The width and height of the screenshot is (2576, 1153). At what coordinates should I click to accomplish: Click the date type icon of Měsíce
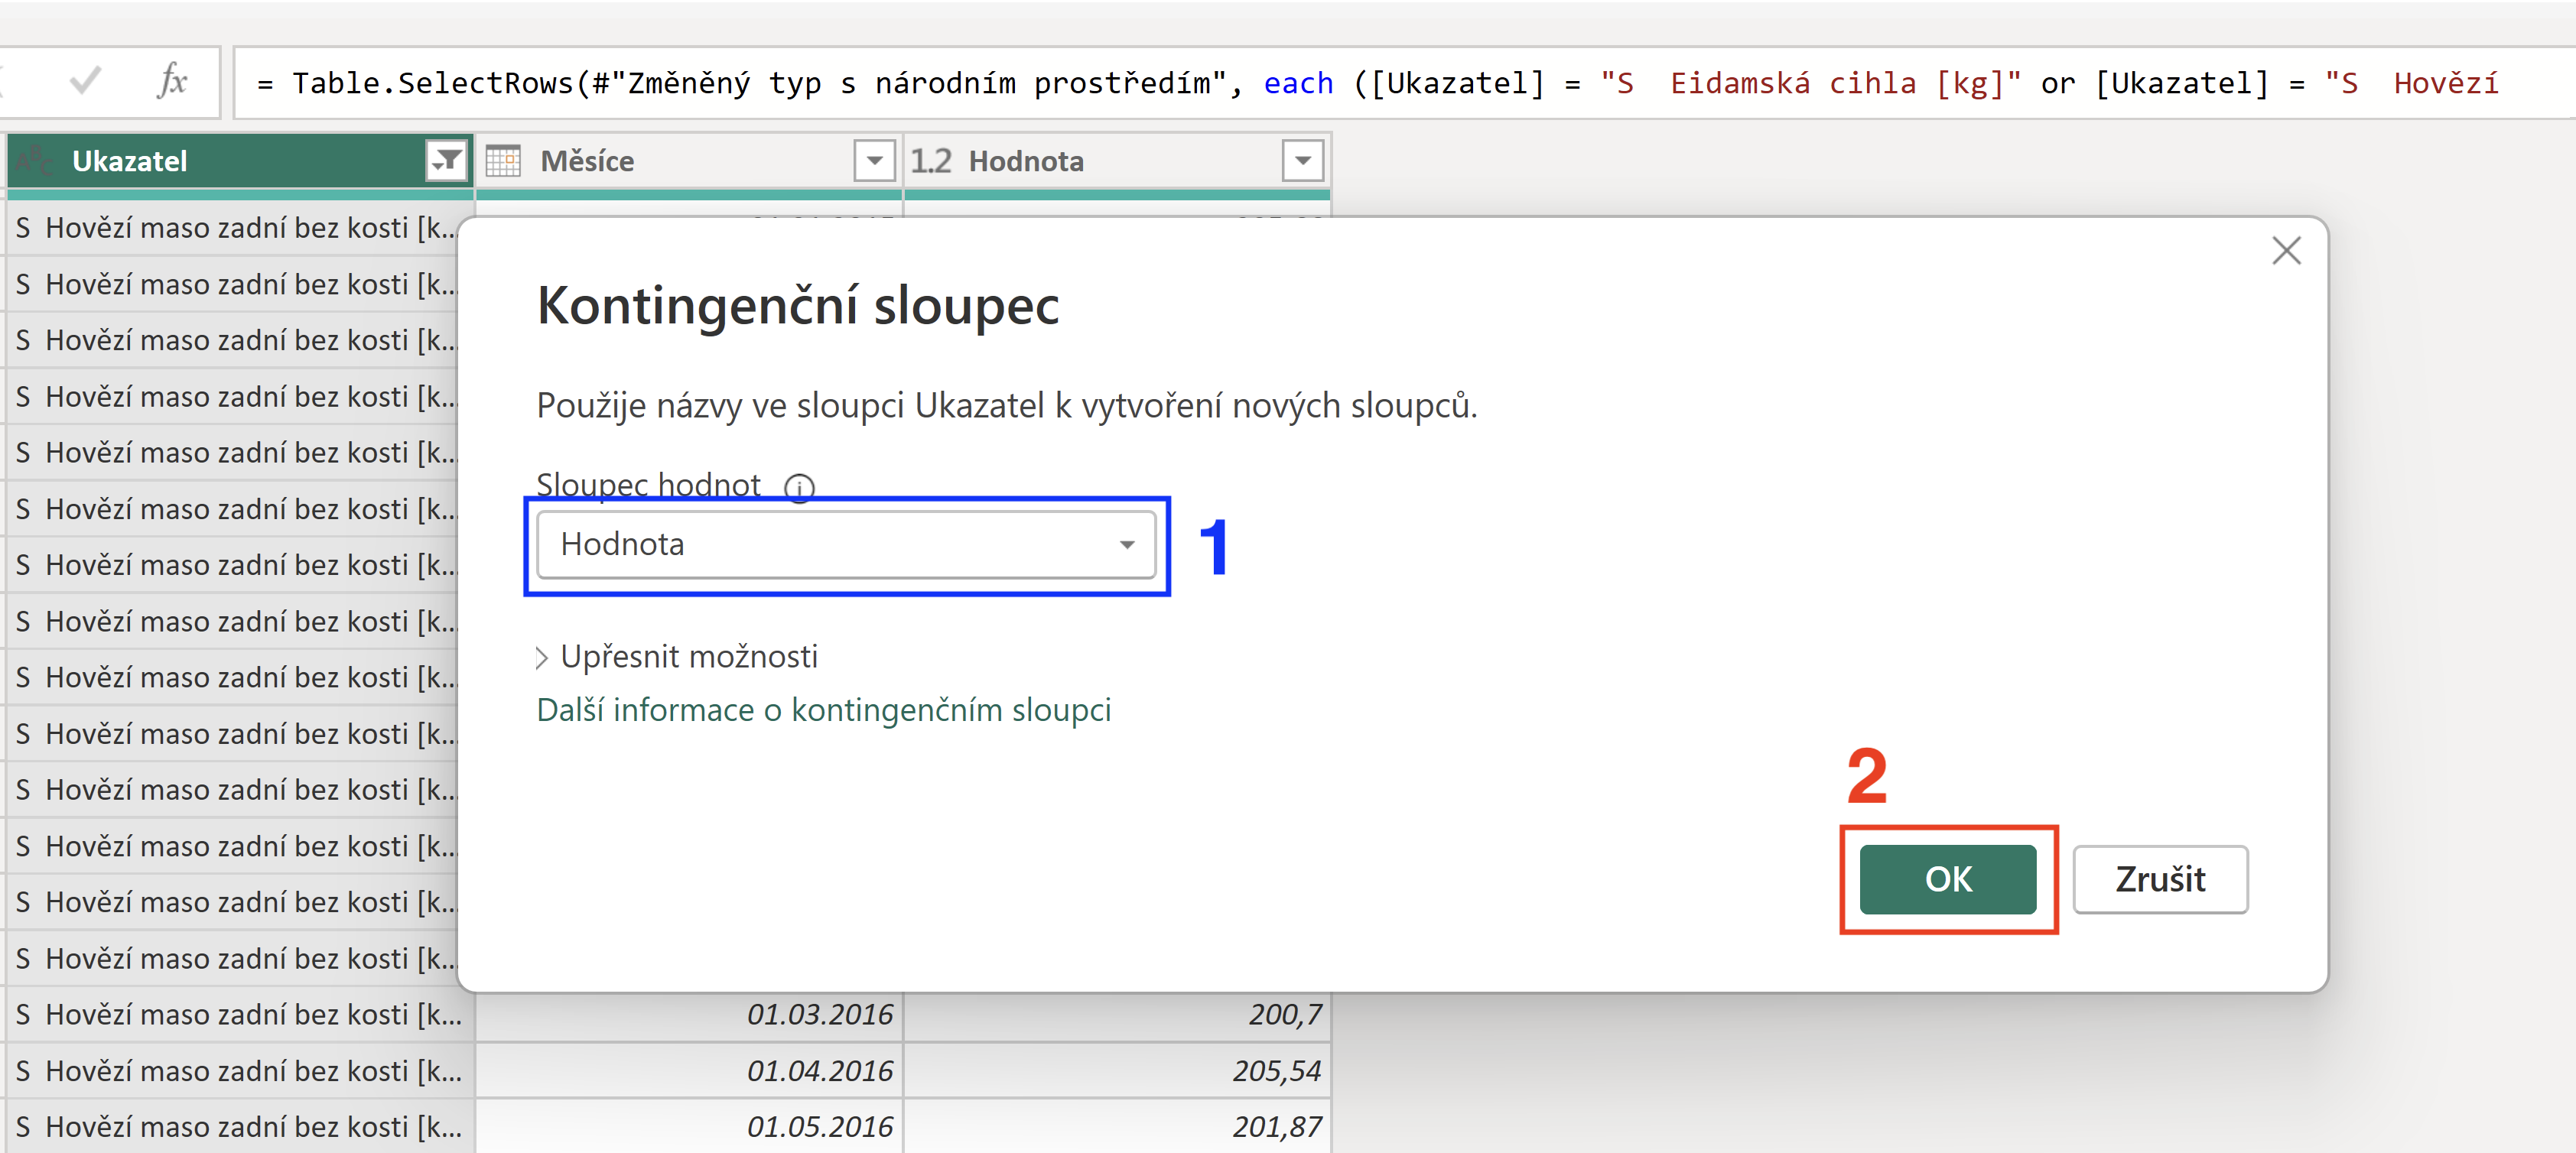tap(503, 161)
